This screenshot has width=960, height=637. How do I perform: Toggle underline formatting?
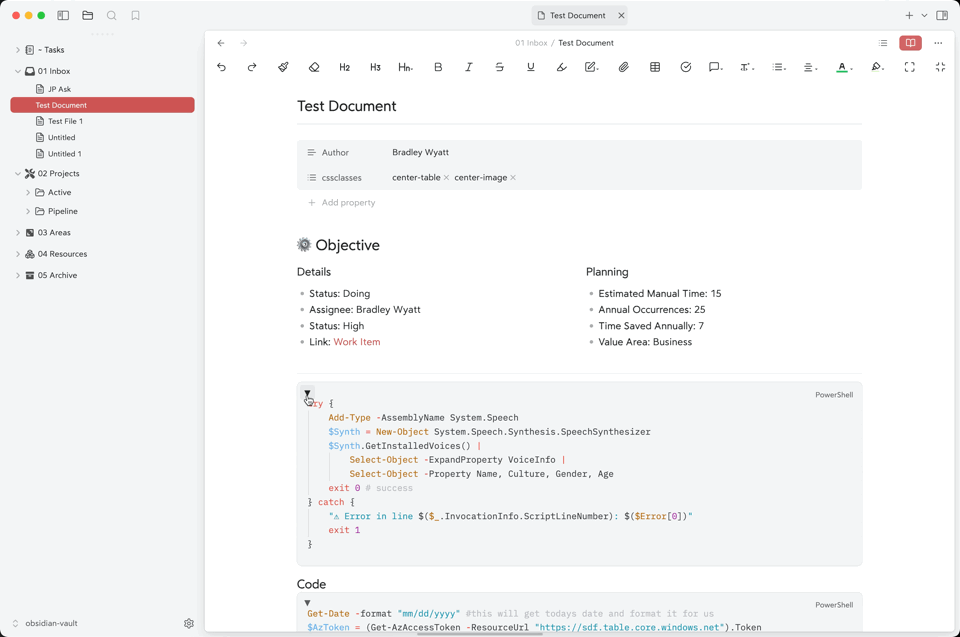pos(531,67)
